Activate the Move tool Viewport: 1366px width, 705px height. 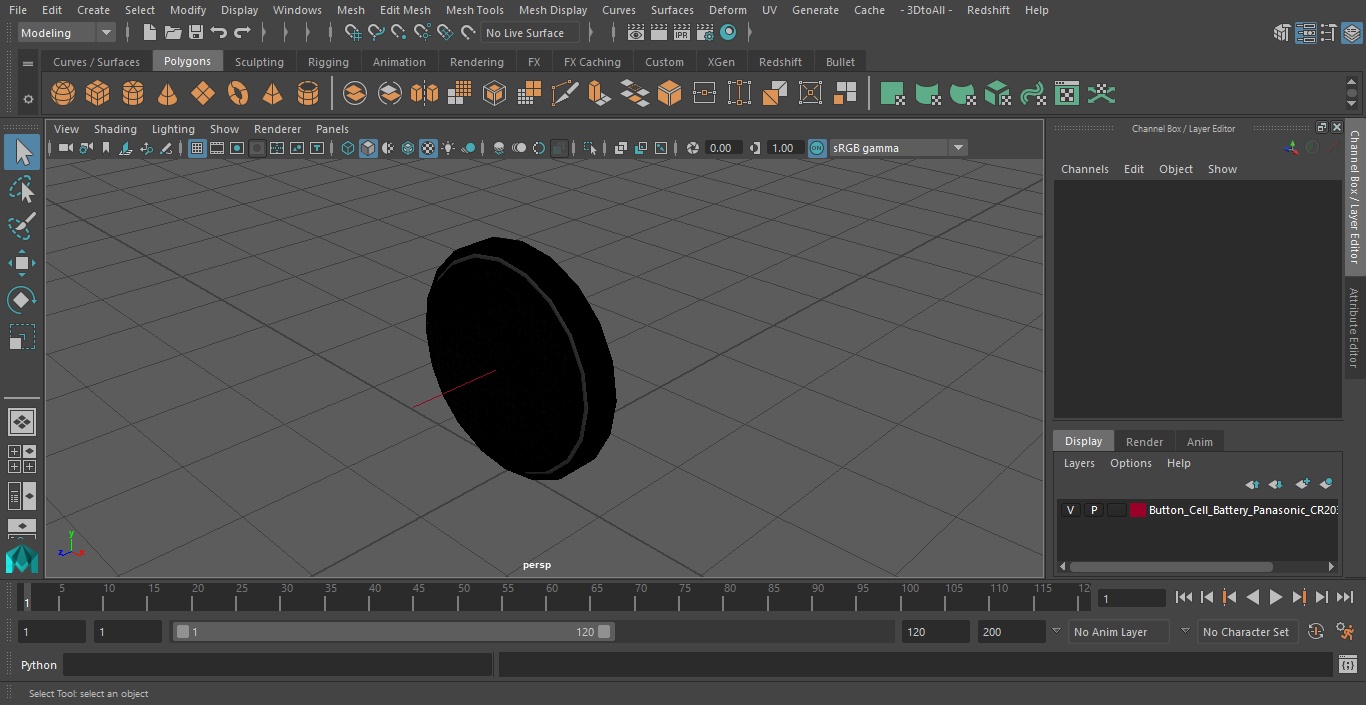[22, 263]
